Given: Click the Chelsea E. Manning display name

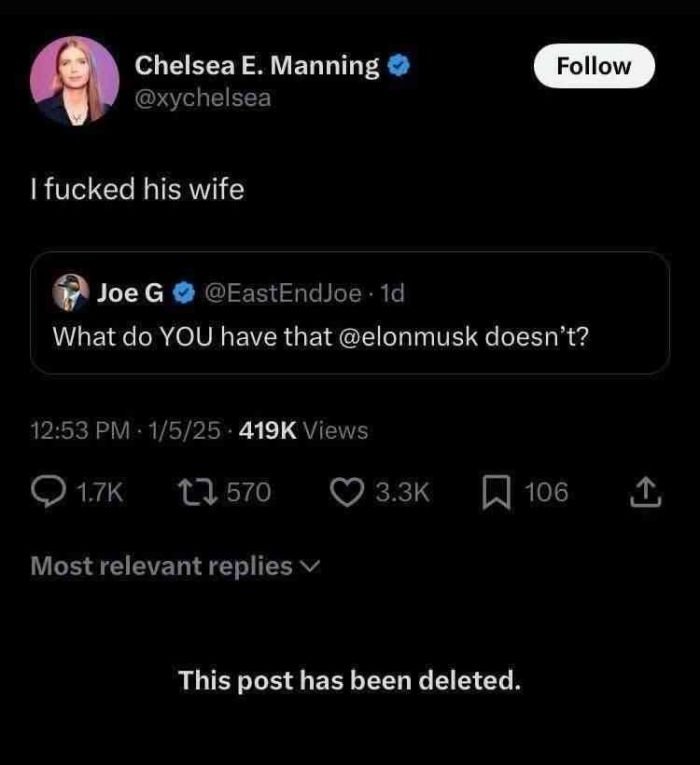Looking at the screenshot, I should 257,66.
